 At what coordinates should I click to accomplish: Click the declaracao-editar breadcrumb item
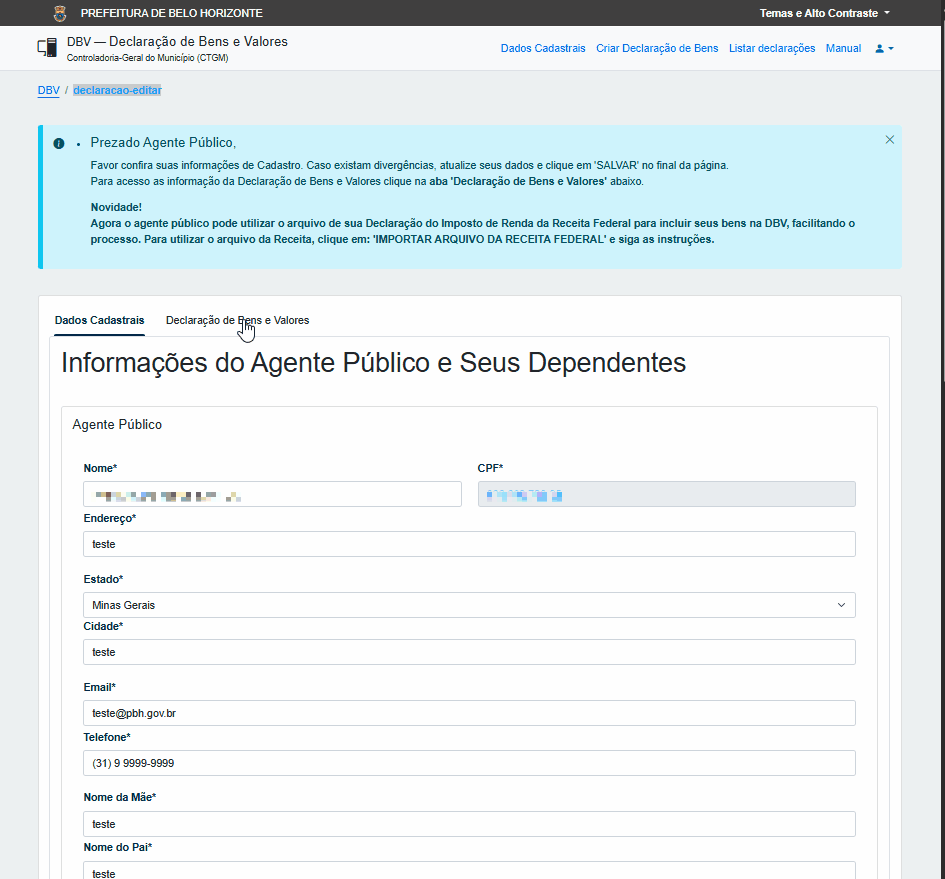[118, 90]
